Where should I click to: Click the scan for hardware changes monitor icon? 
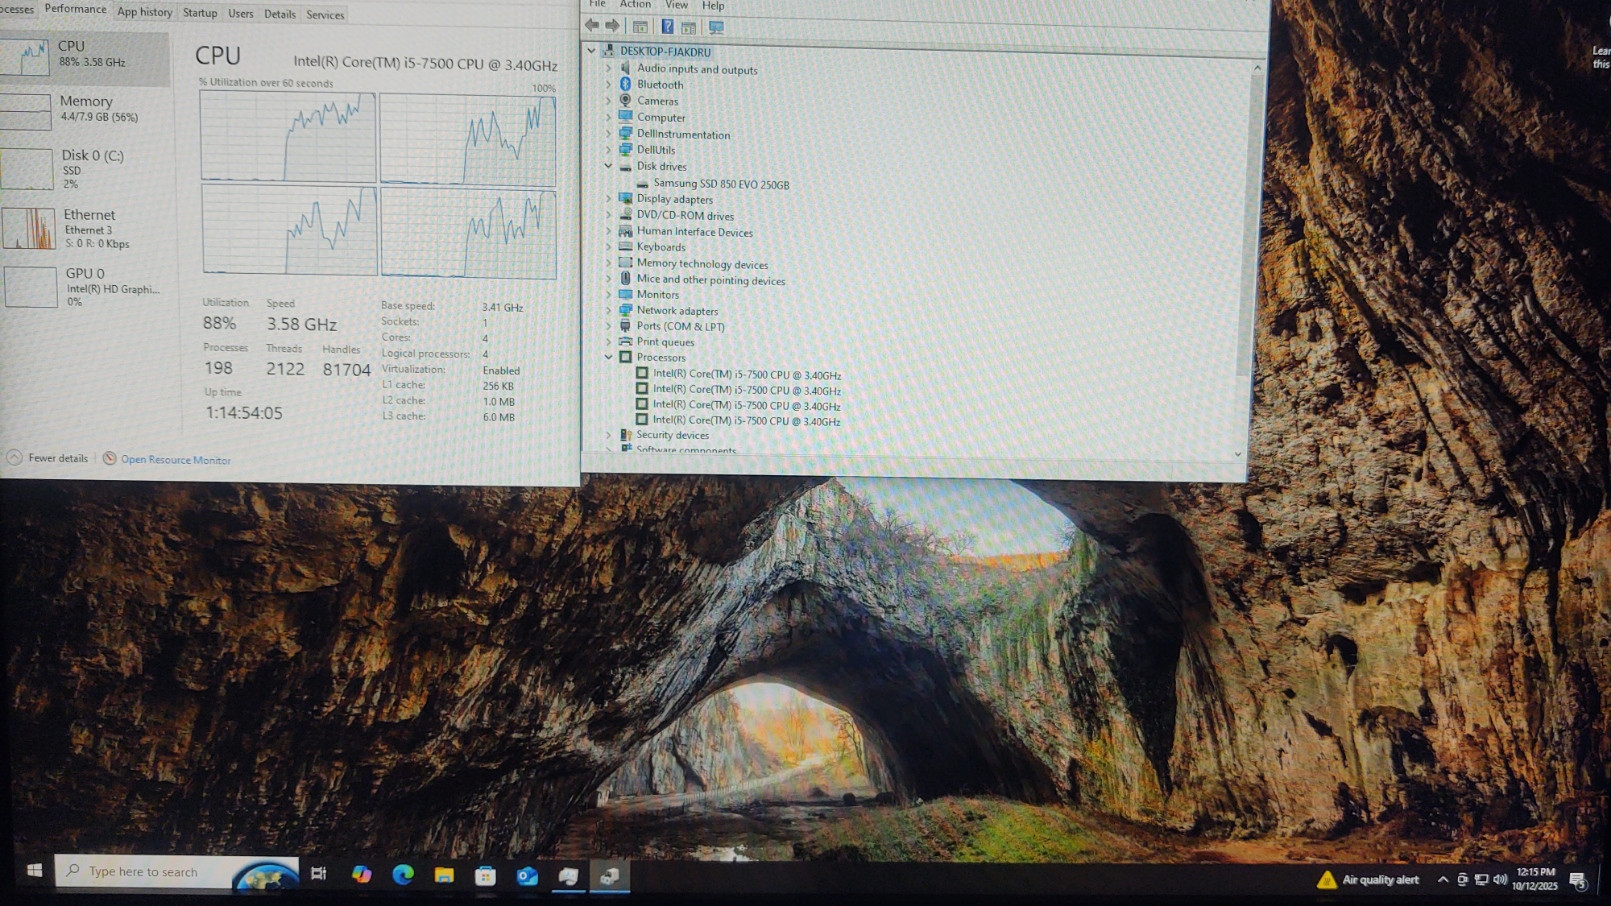pyautogui.click(x=716, y=27)
